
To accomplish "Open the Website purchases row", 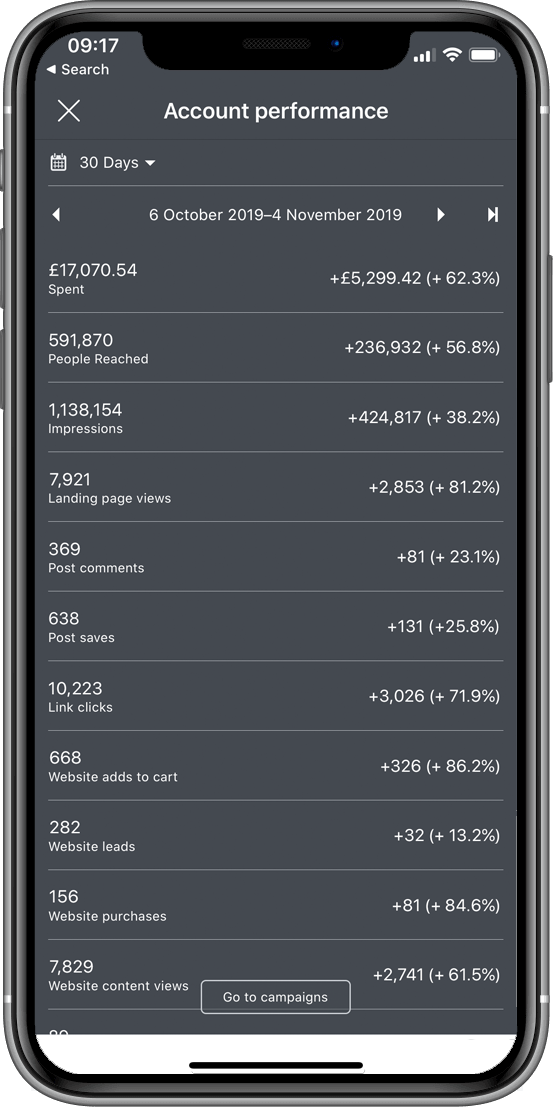I will (275, 905).
